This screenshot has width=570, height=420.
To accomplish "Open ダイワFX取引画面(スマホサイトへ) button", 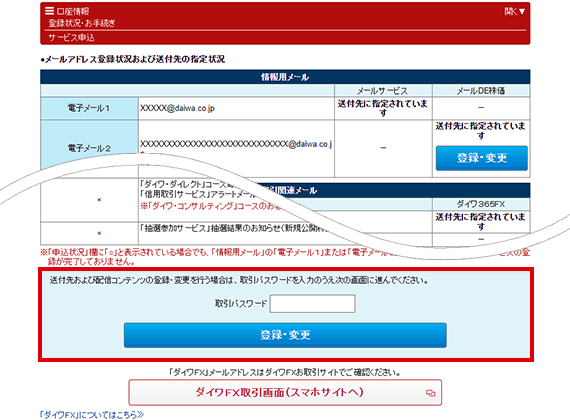I will 285,392.
